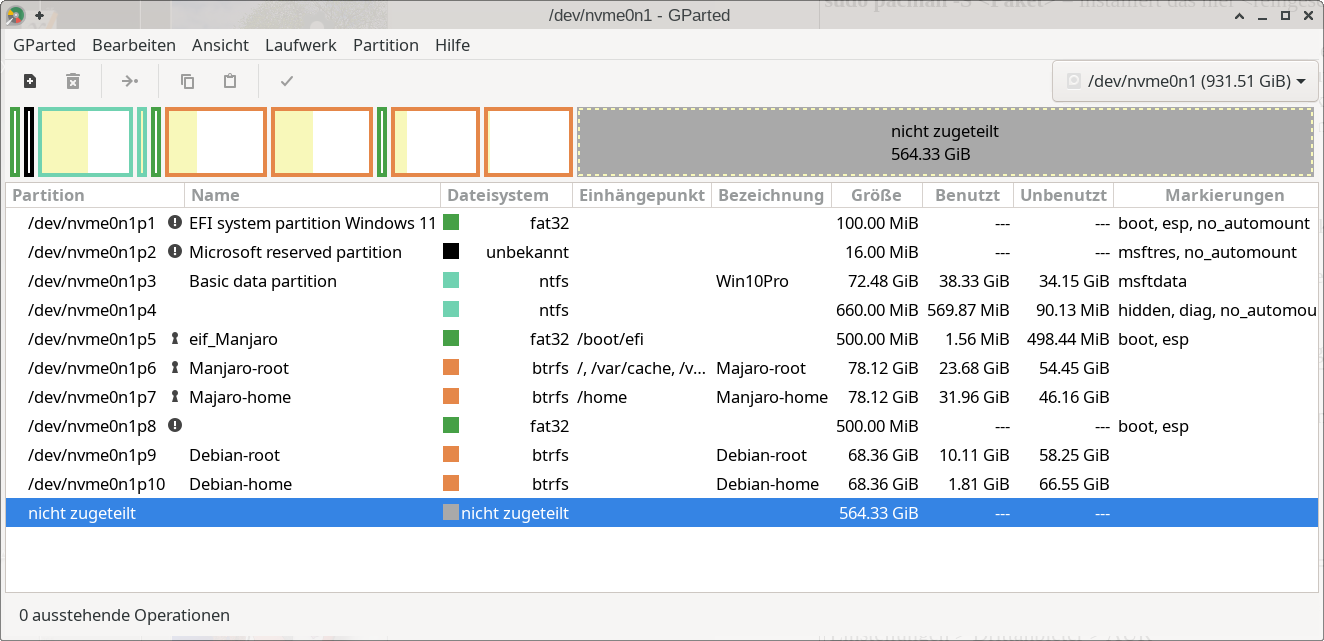
Task: Select row /dev/nvme0n1p8
Action: click(x=661, y=426)
